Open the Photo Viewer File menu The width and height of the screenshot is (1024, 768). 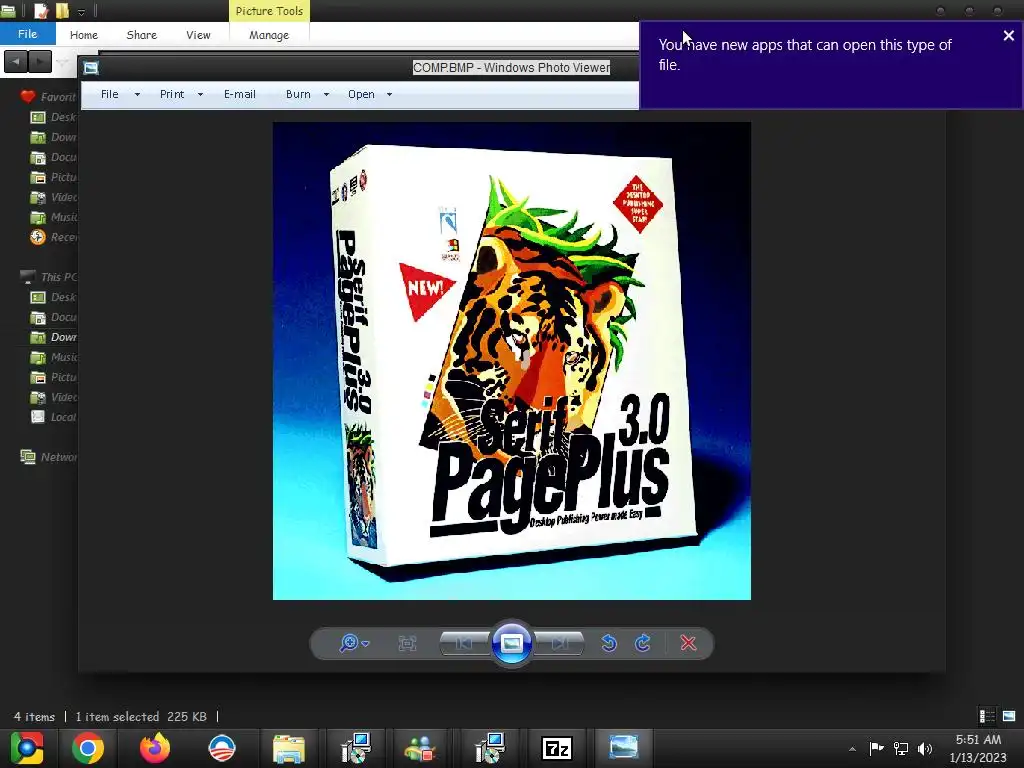pos(120,94)
